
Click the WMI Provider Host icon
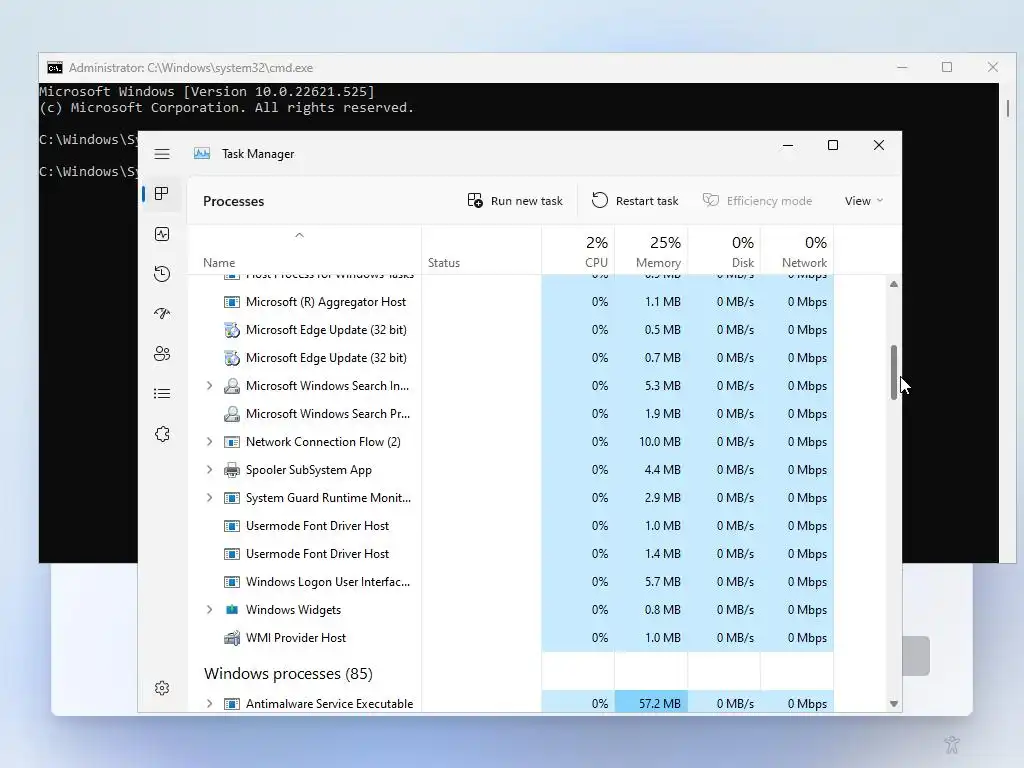[232, 637]
